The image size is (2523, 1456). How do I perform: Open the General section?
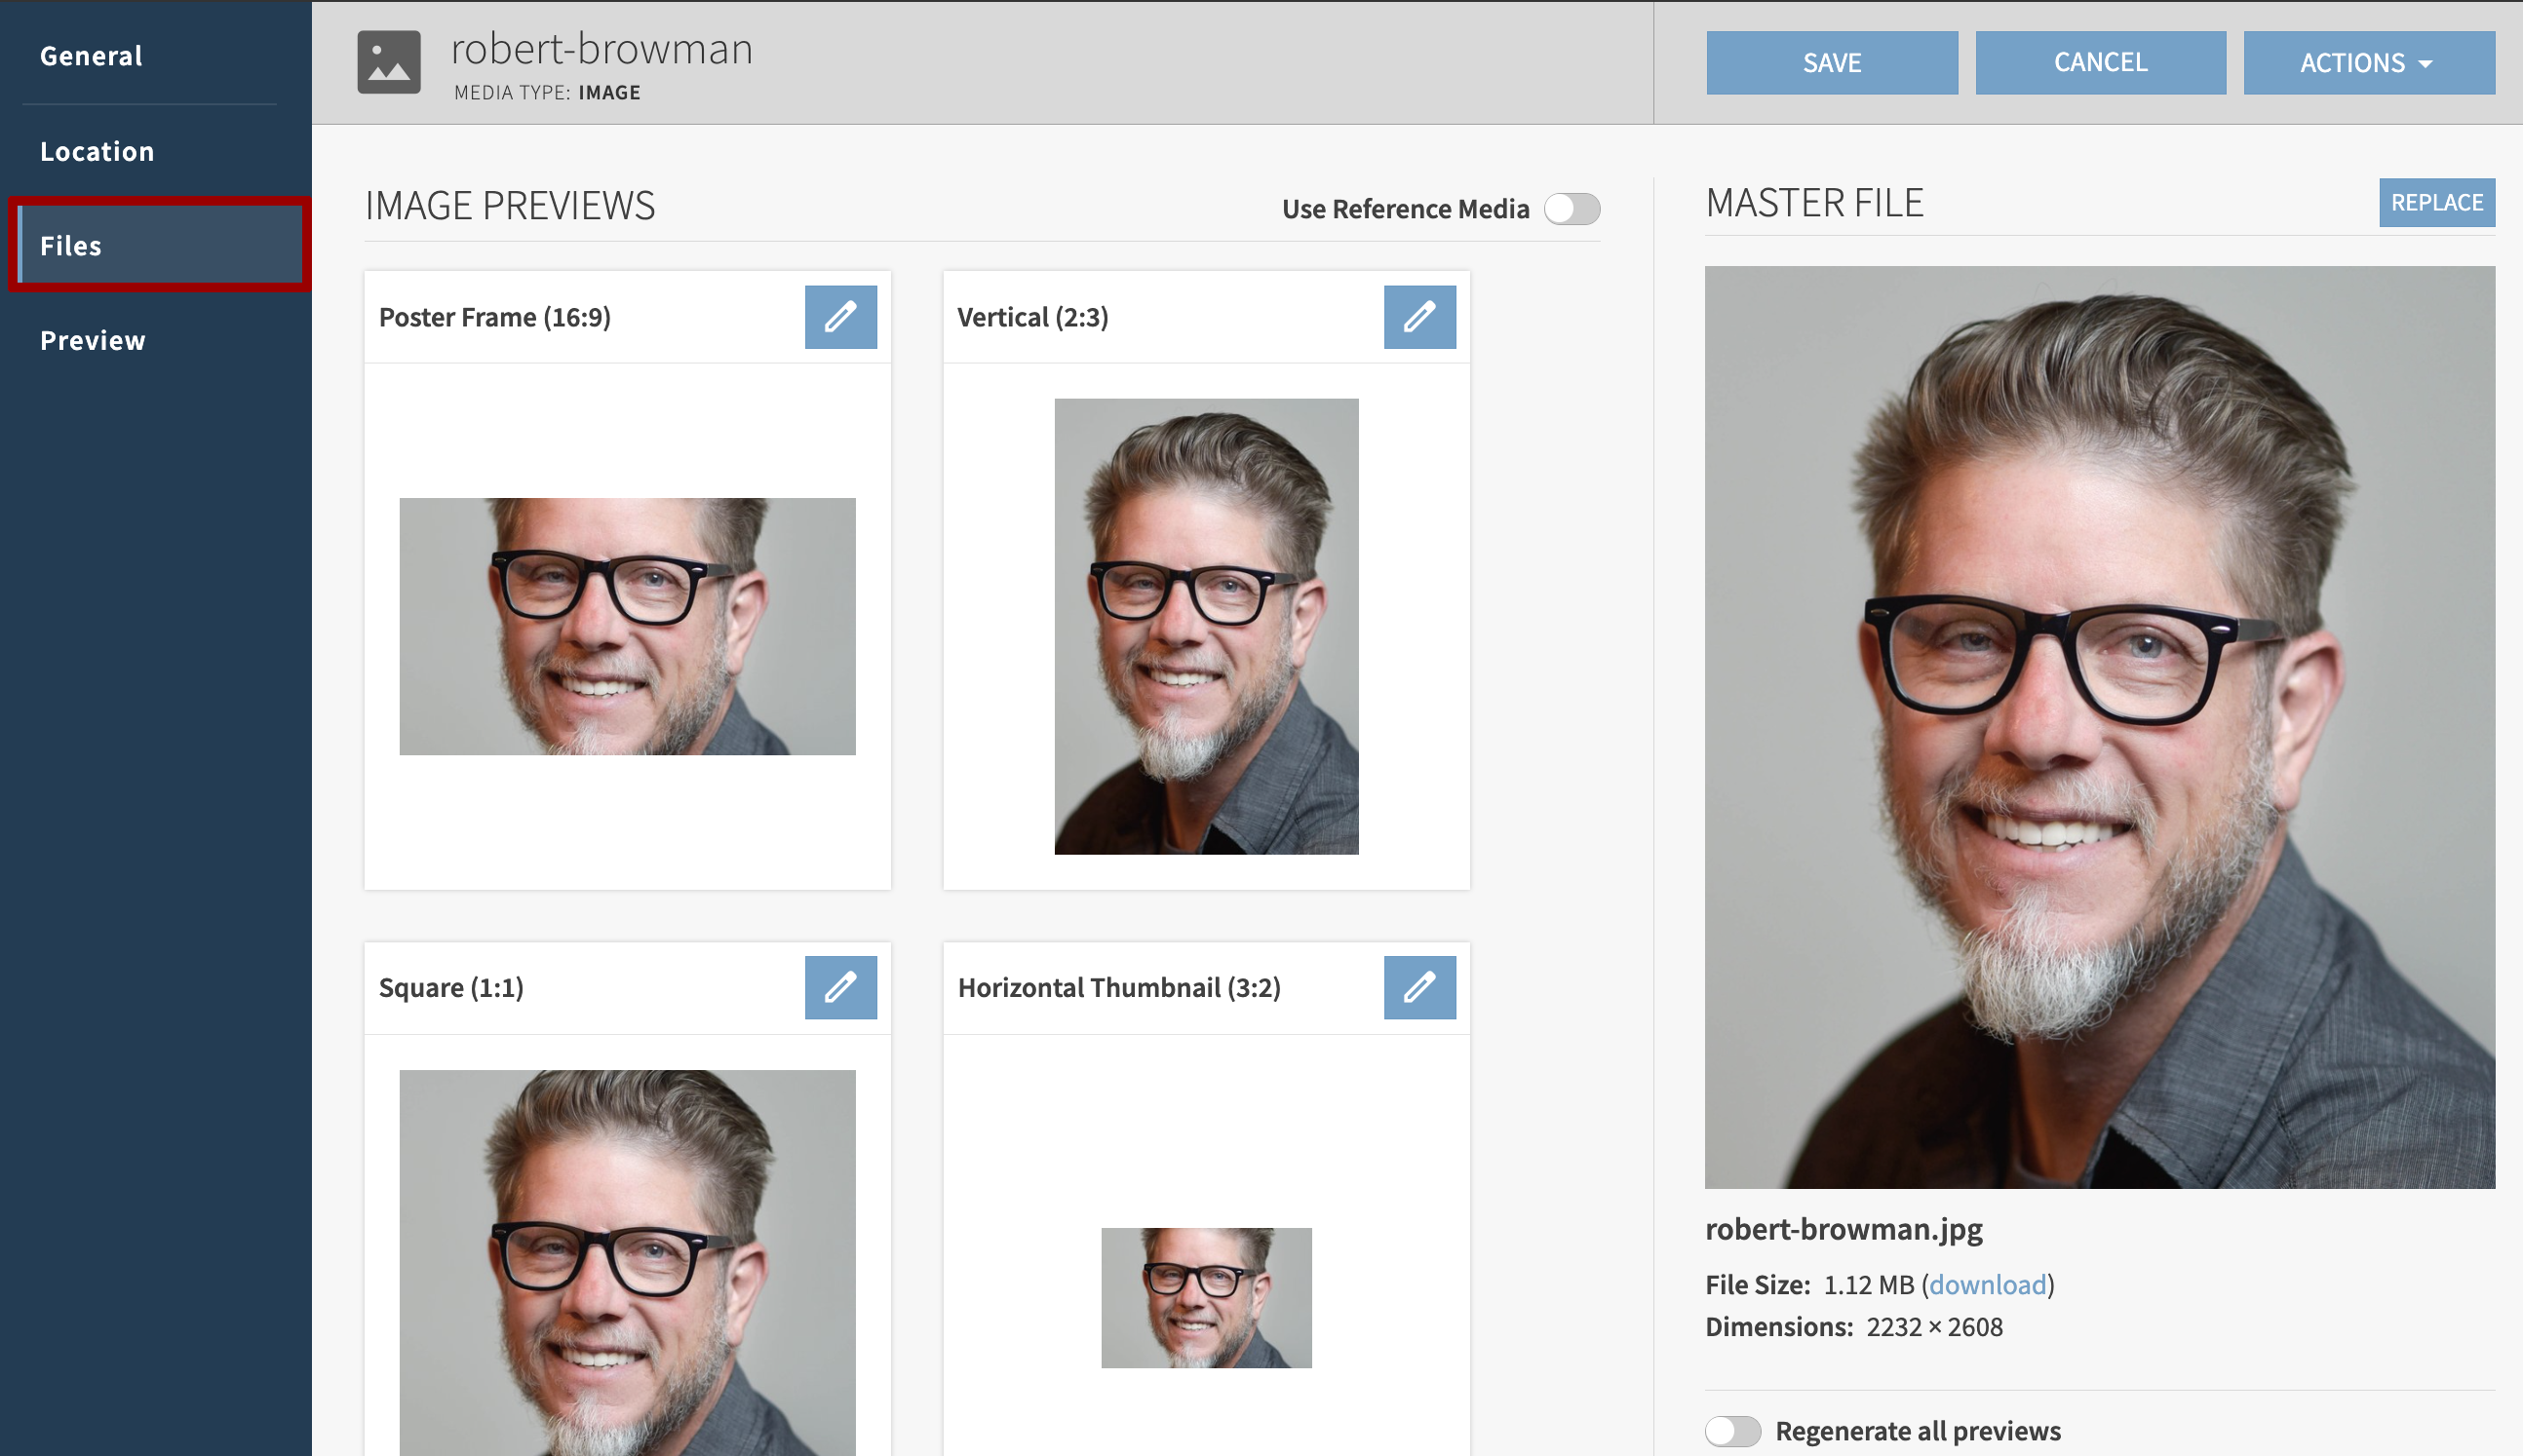[91, 56]
